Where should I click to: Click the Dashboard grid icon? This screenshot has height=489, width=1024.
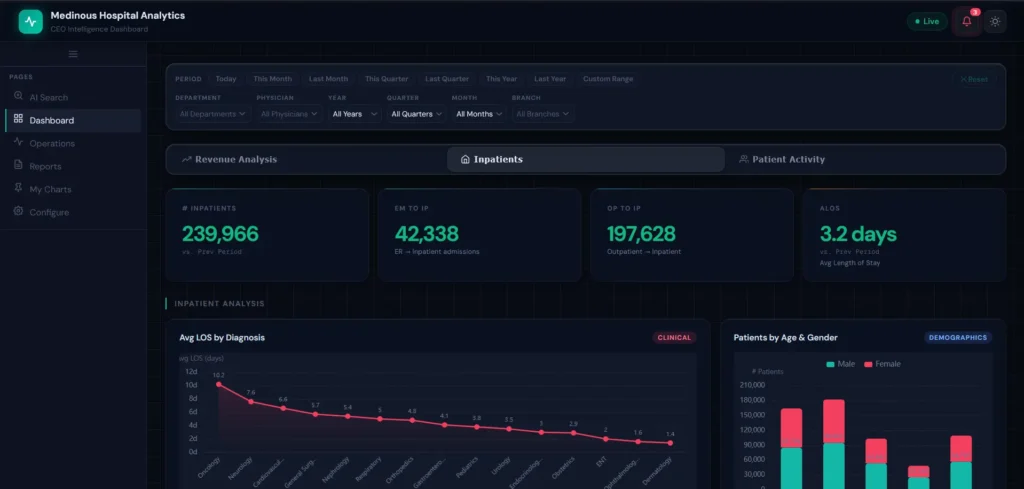point(18,119)
